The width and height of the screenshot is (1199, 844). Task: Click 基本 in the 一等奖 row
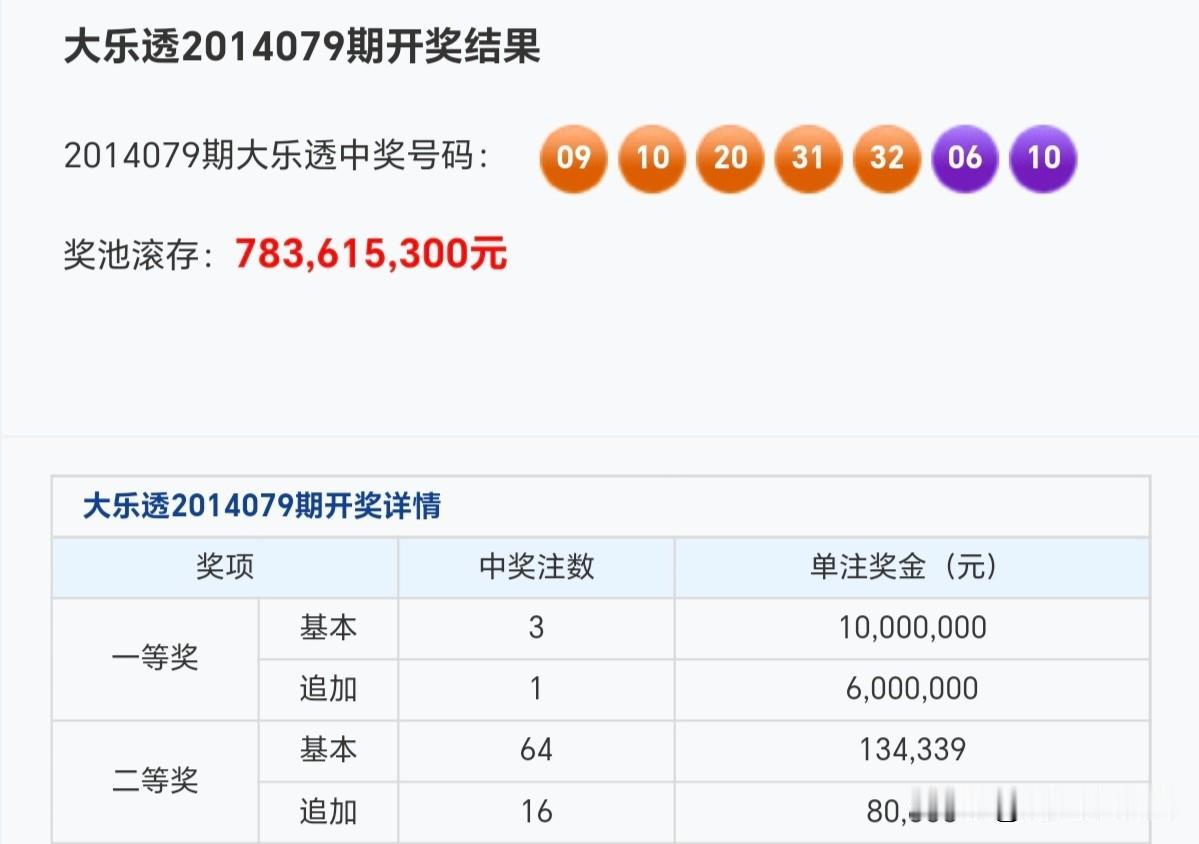pyautogui.click(x=328, y=628)
